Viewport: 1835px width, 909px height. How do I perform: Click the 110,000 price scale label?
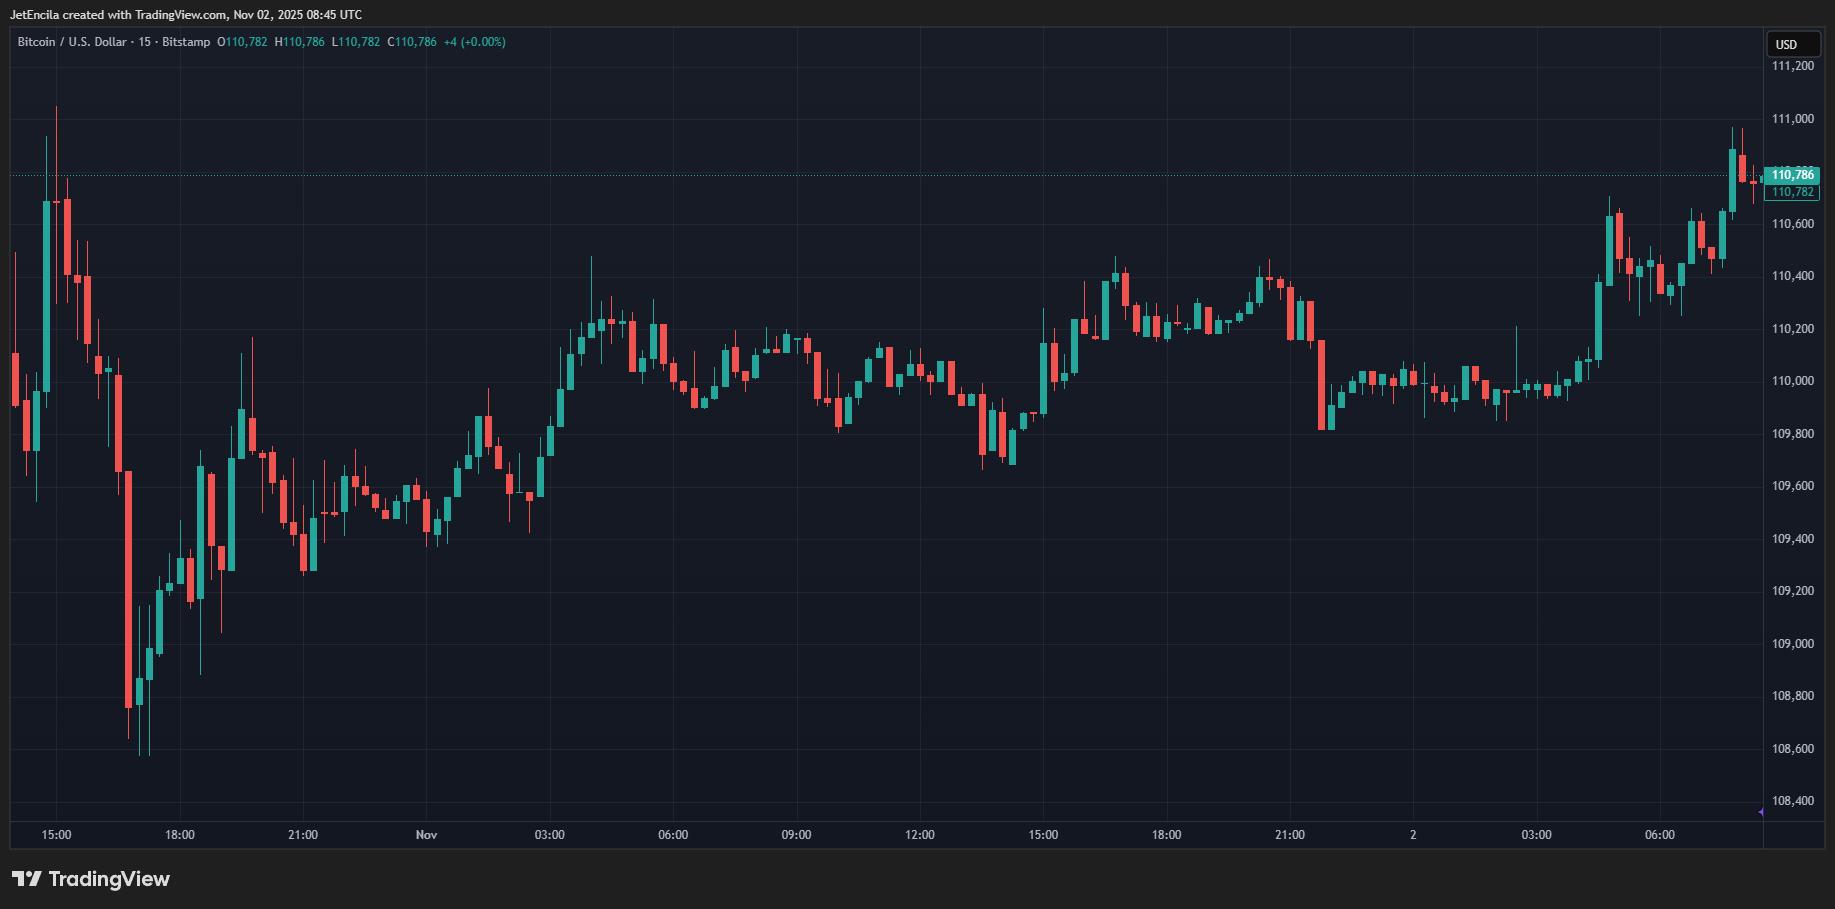[x=1792, y=381]
